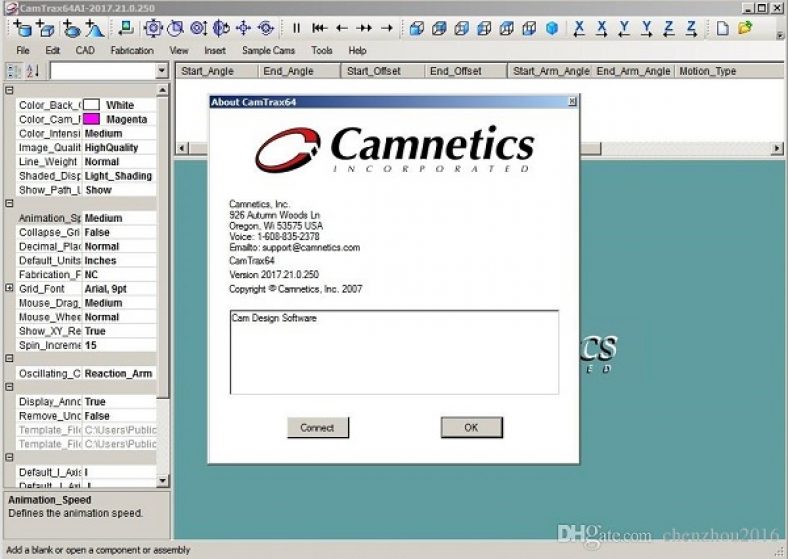788x559 pixels.
Task: Click the first Z axis rotate icon
Action: [x=669, y=29]
